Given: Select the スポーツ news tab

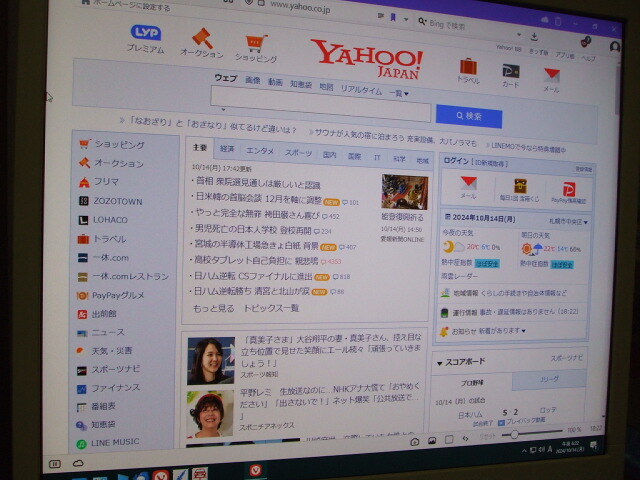Looking at the screenshot, I should [x=298, y=153].
